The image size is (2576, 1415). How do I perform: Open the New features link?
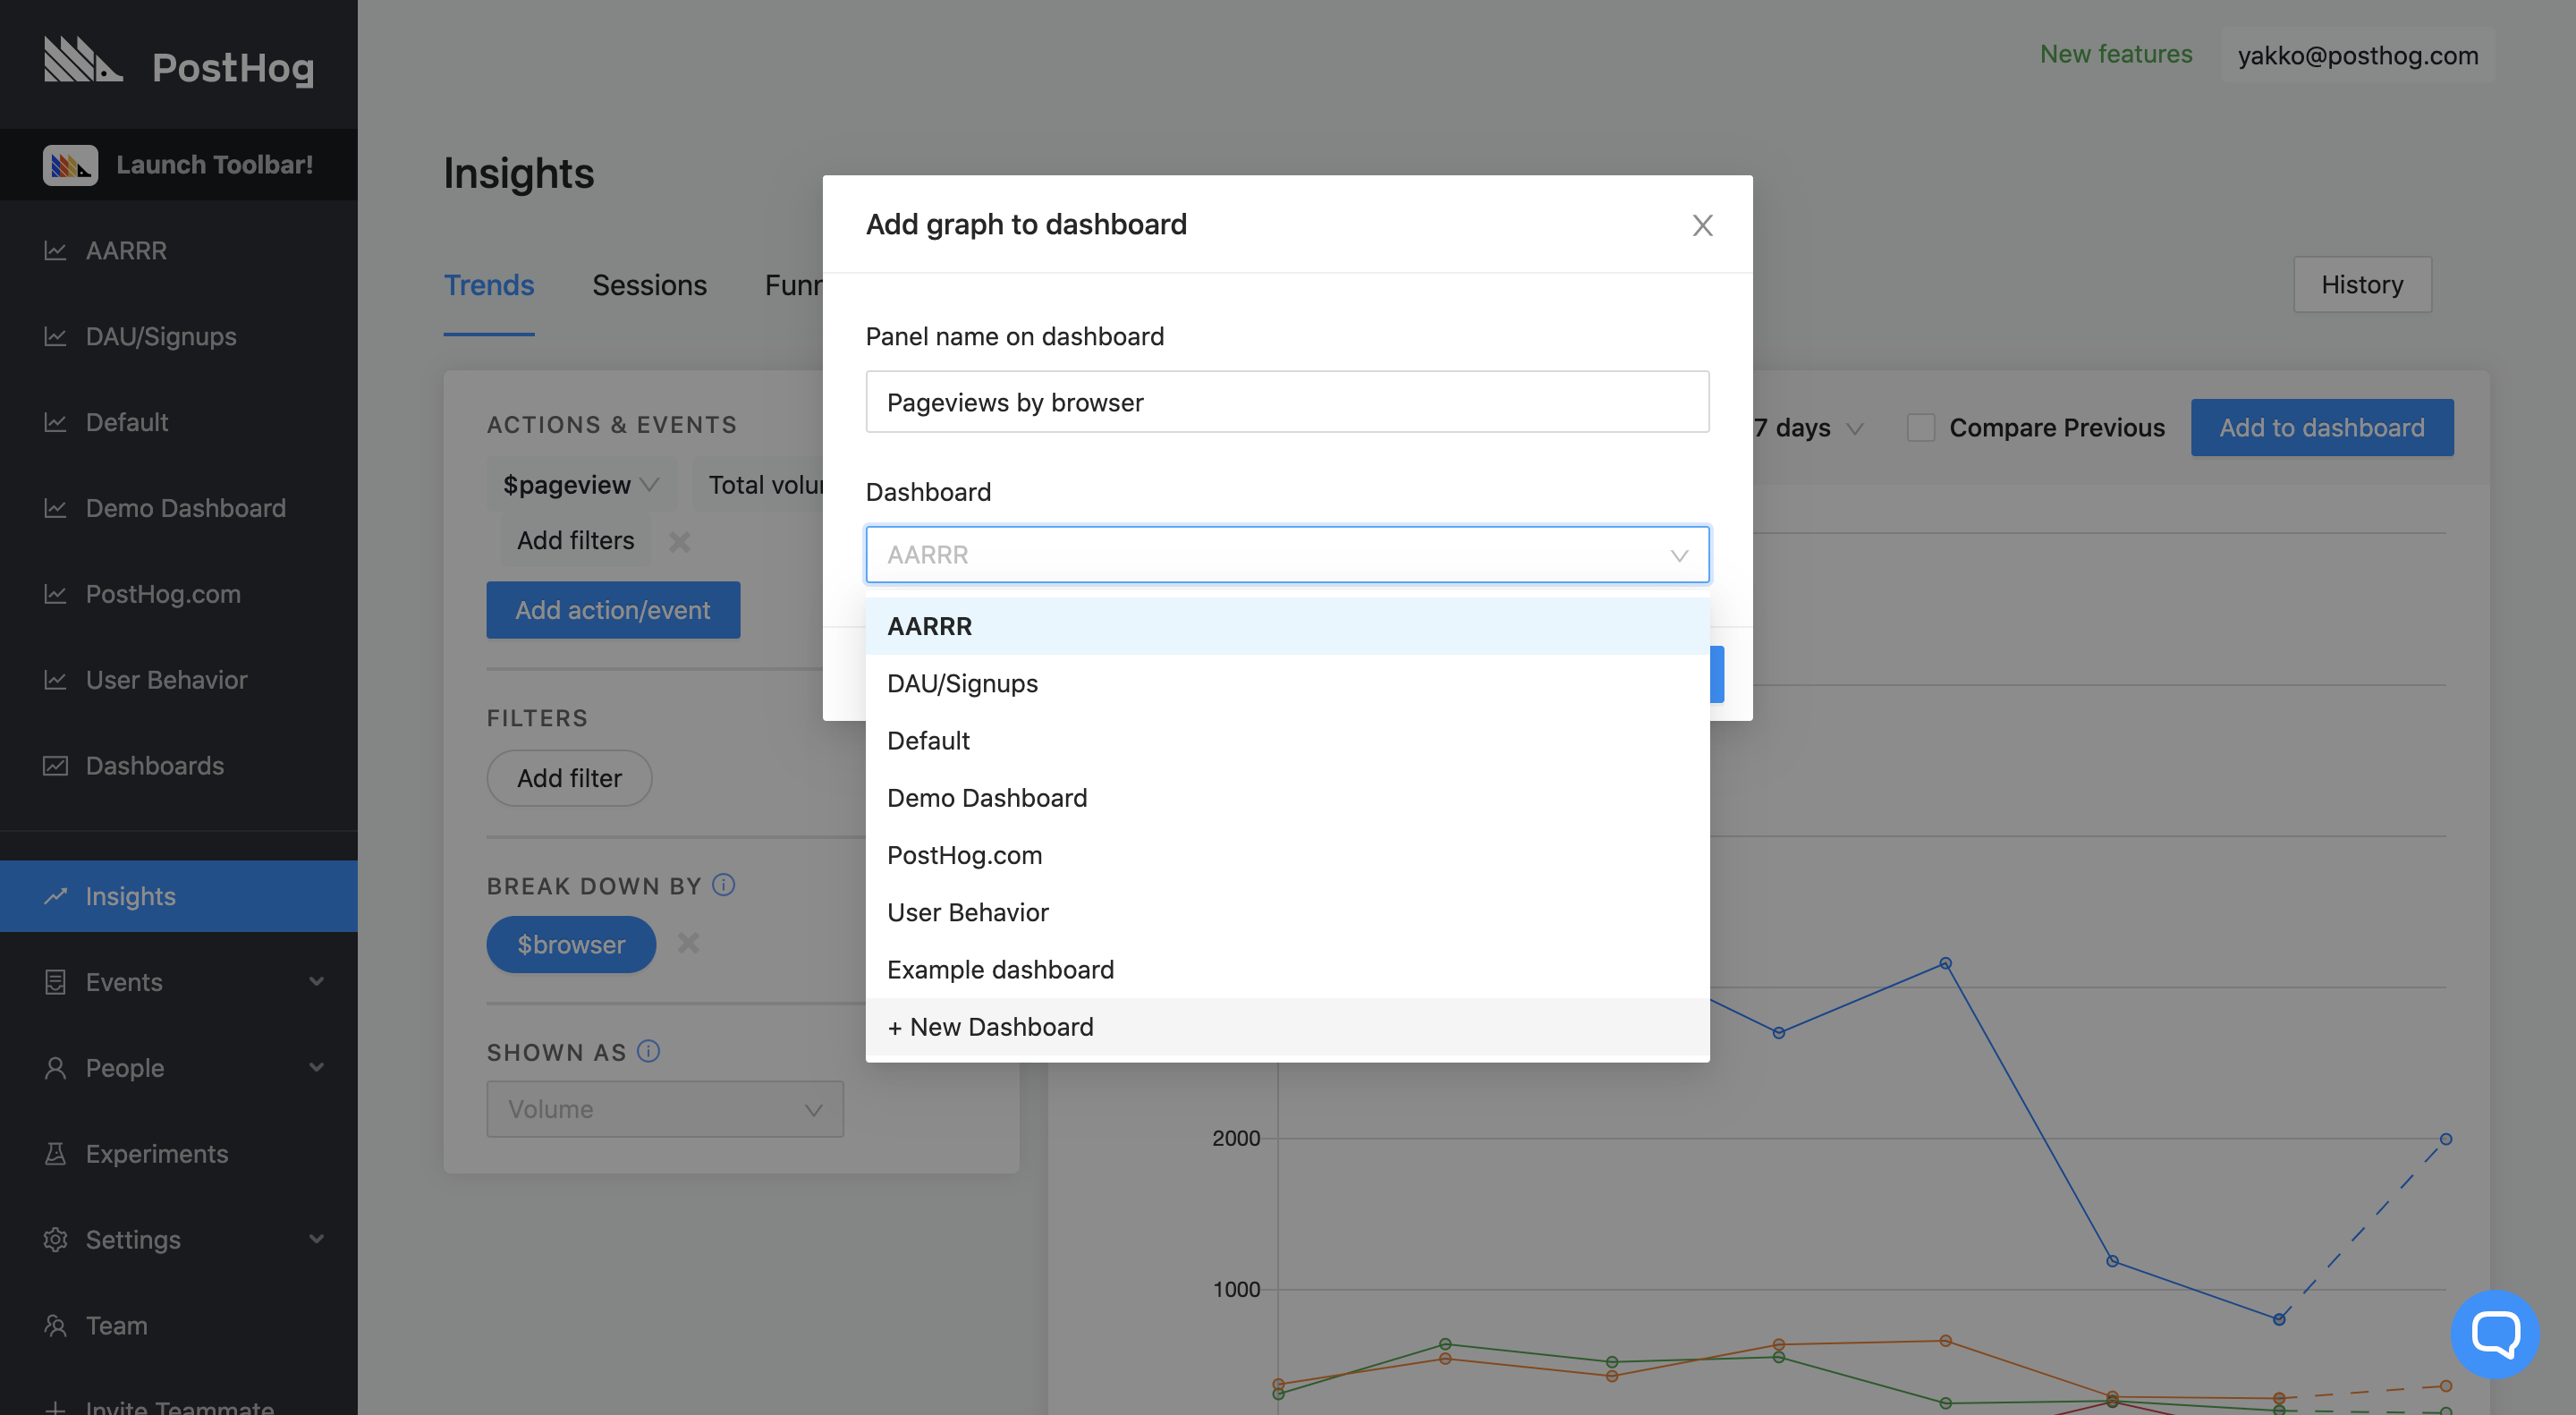coord(2115,54)
